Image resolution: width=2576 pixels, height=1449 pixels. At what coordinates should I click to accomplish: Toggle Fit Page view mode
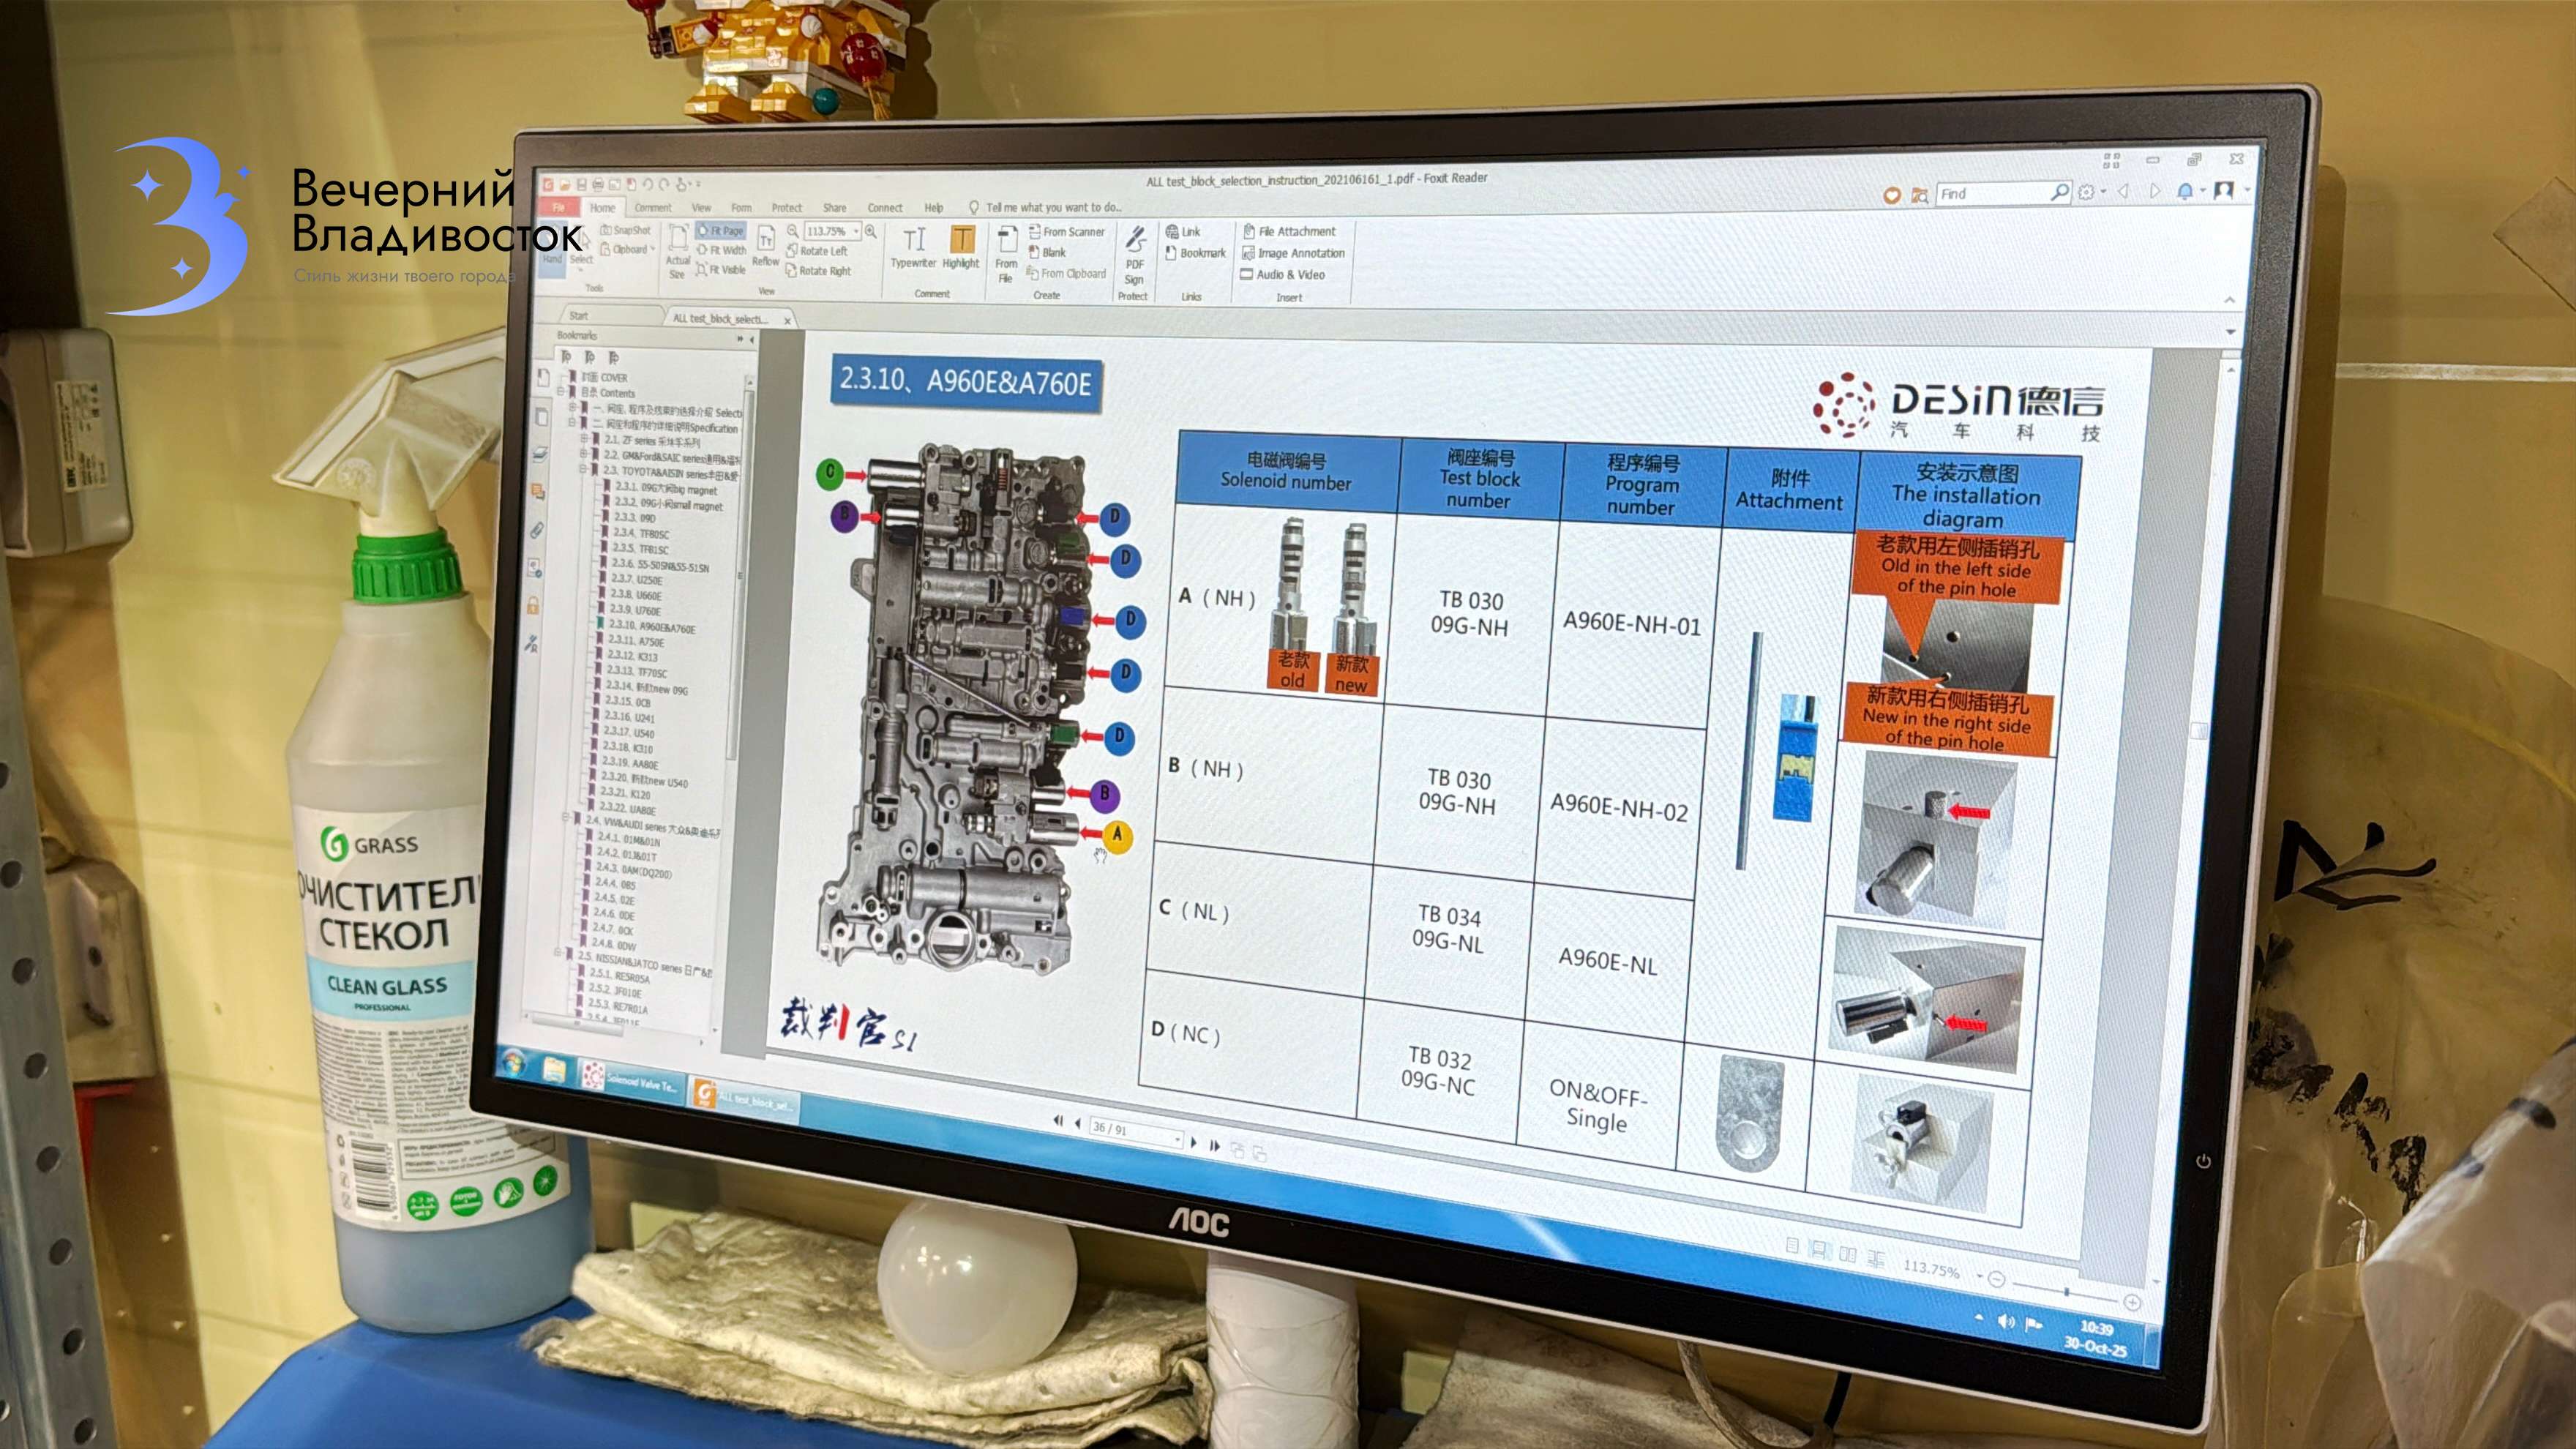[720, 231]
